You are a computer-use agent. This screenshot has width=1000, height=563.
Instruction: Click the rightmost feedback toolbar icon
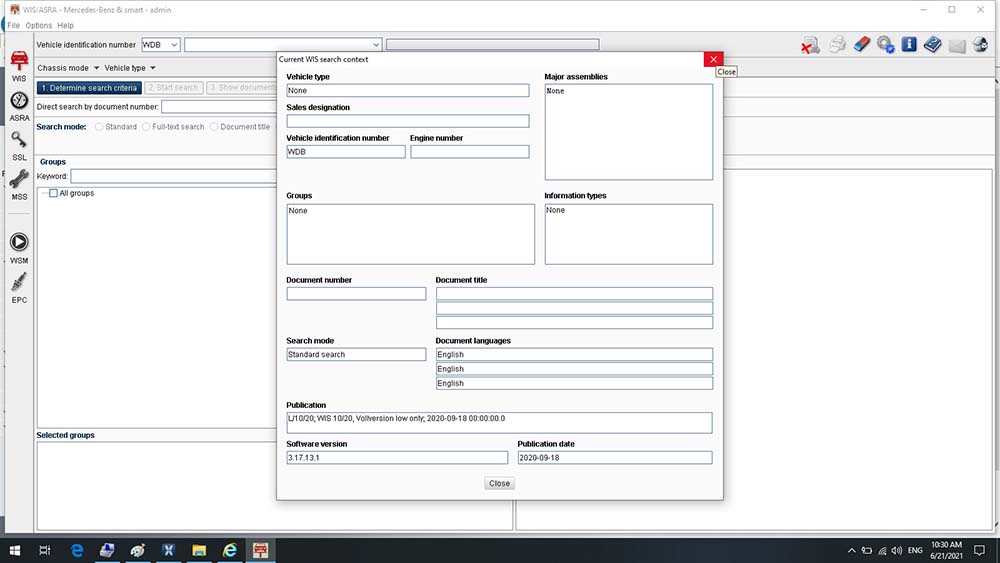[980, 45]
